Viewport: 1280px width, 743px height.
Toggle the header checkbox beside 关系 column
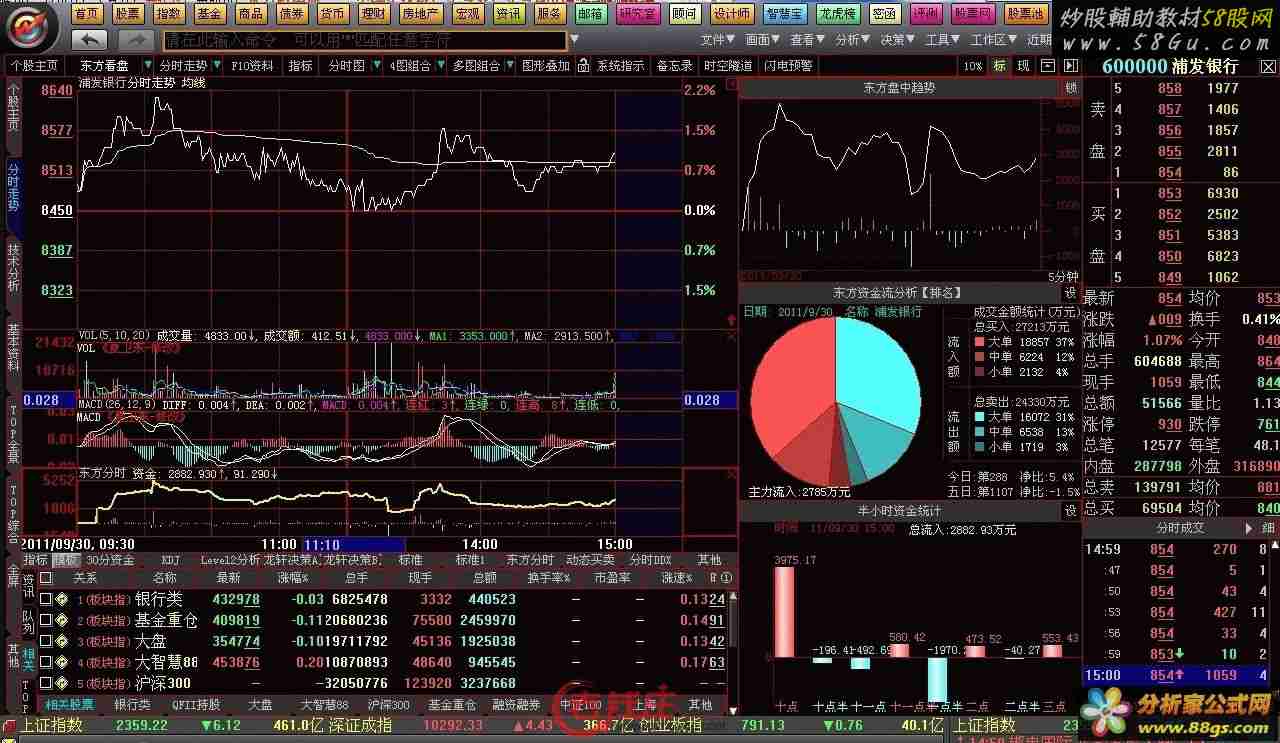(46, 577)
